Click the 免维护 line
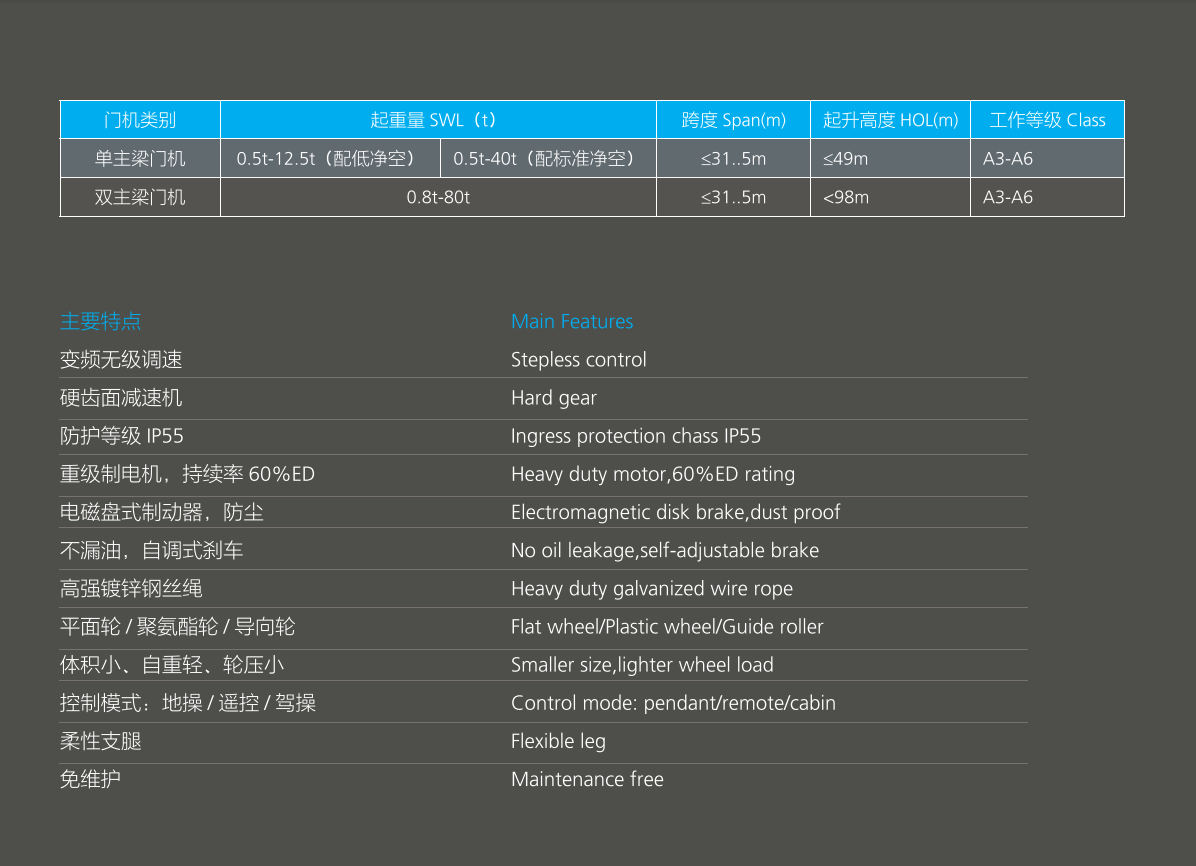This screenshot has width=1196, height=866. pos(91,779)
